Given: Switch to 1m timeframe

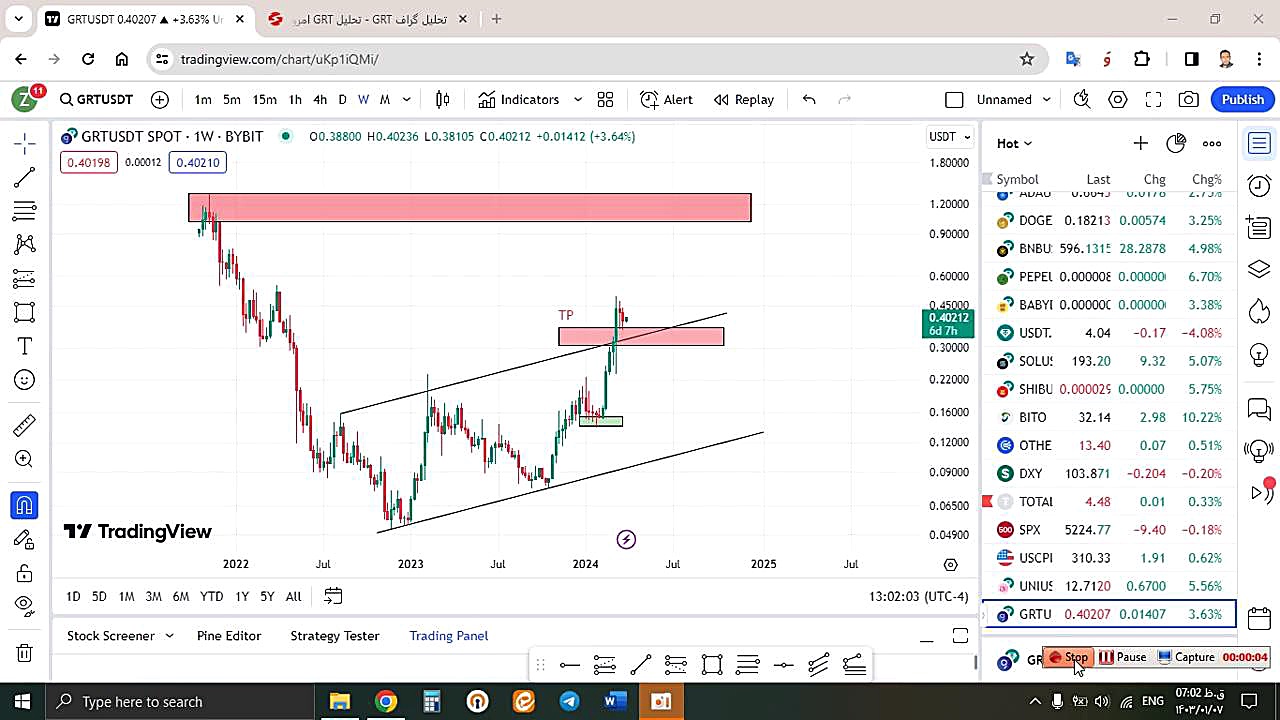Looking at the screenshot, I should 203,99.
